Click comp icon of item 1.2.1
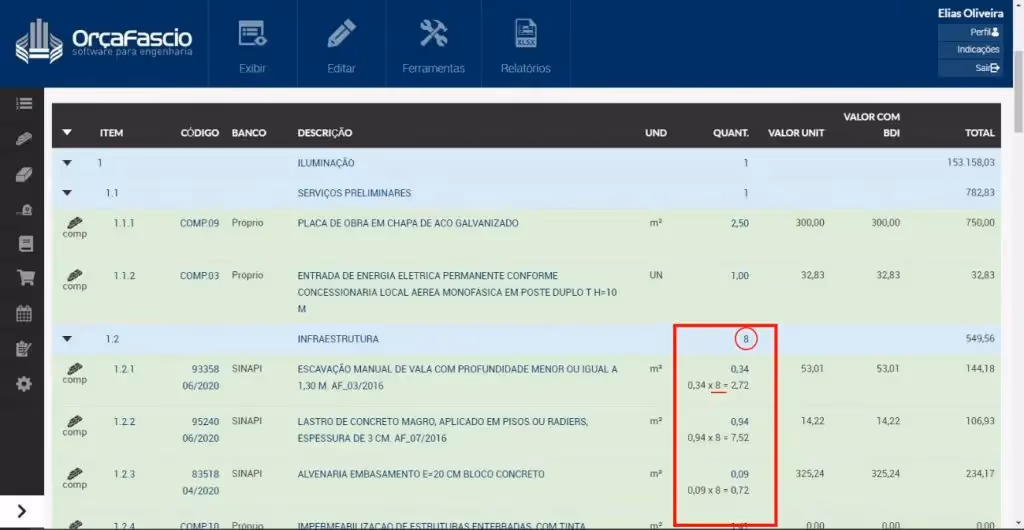 pos(74,373)
